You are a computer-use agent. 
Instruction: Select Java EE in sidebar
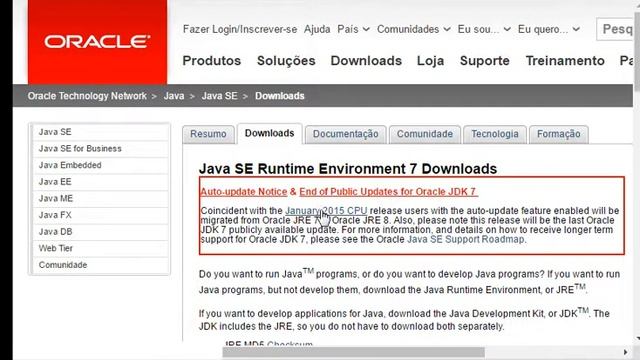100,182
